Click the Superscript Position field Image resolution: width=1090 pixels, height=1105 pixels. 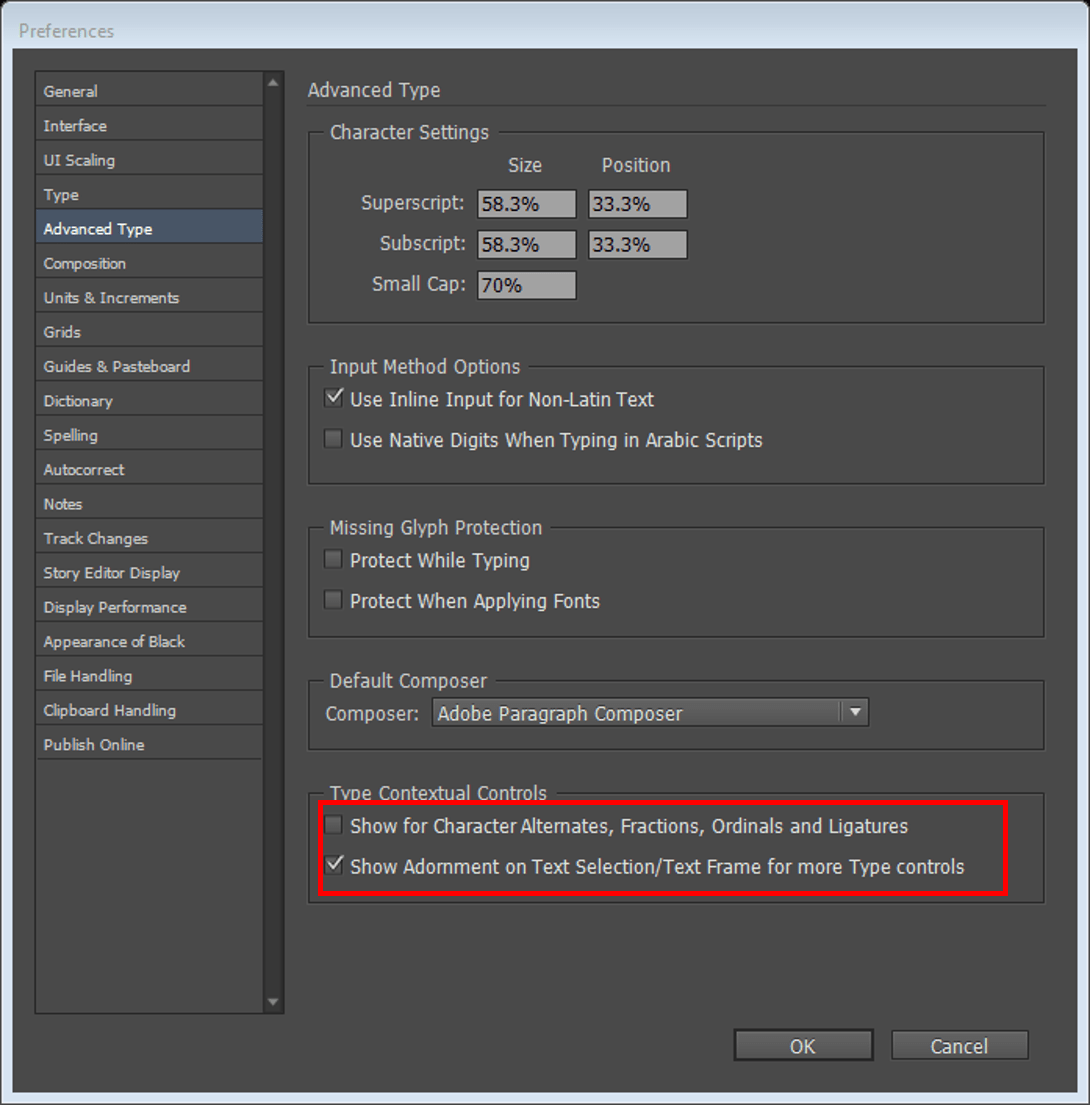click(x=638, y=204)
